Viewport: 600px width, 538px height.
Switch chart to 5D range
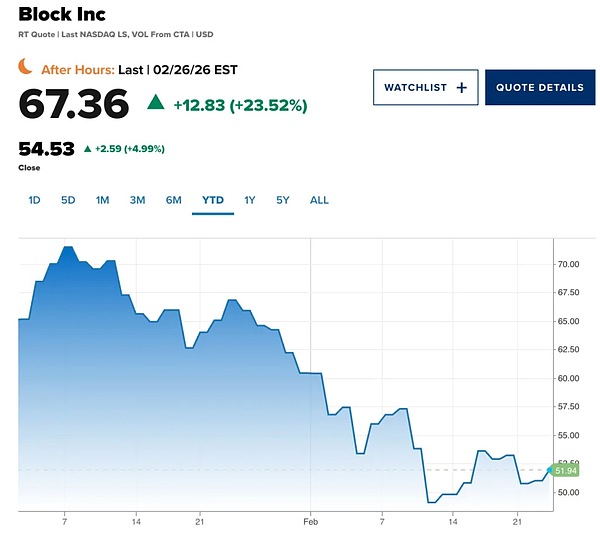click(x=68, y=200)
